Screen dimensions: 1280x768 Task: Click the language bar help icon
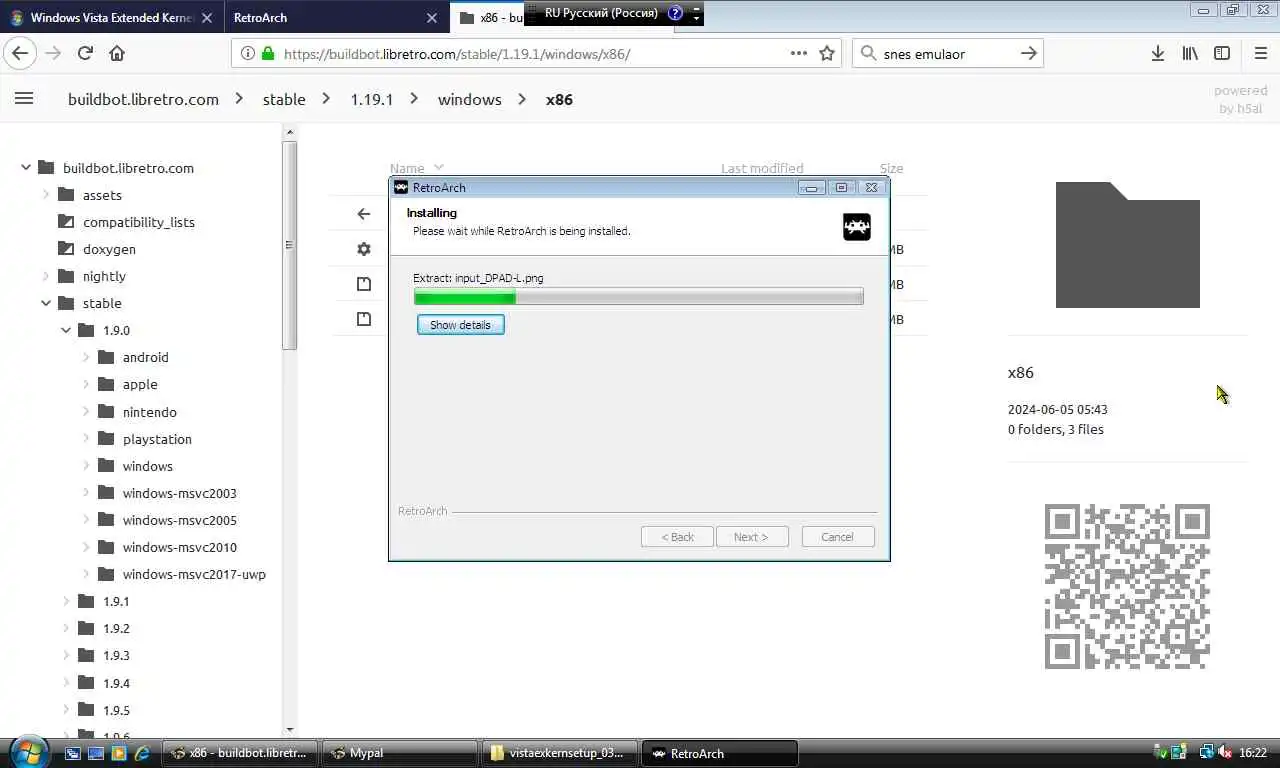point(675,13)
